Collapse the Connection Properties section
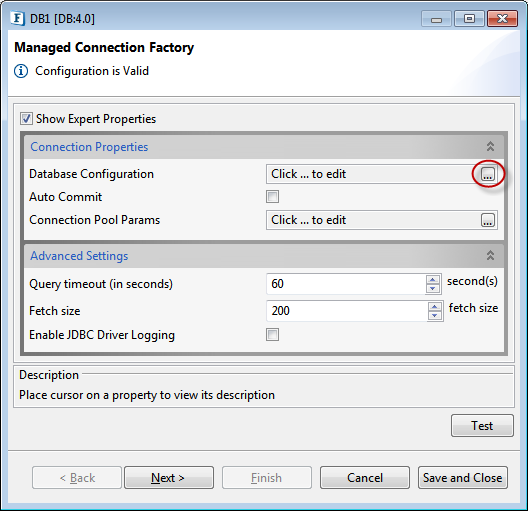Viewport: 528px width, 511px height. point(490,146)
